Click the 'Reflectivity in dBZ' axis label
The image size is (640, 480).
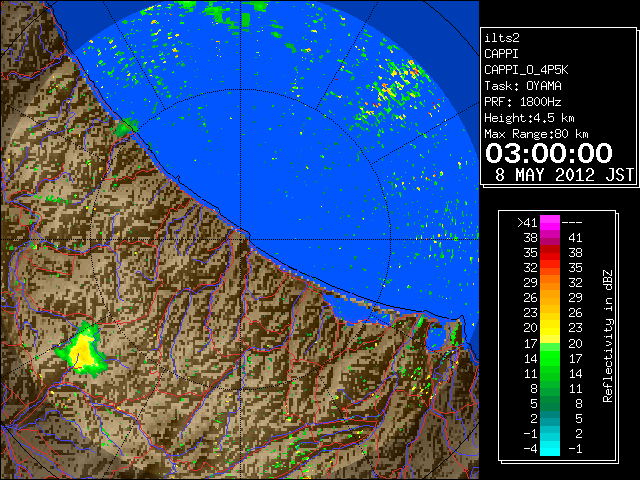[608, 336]
